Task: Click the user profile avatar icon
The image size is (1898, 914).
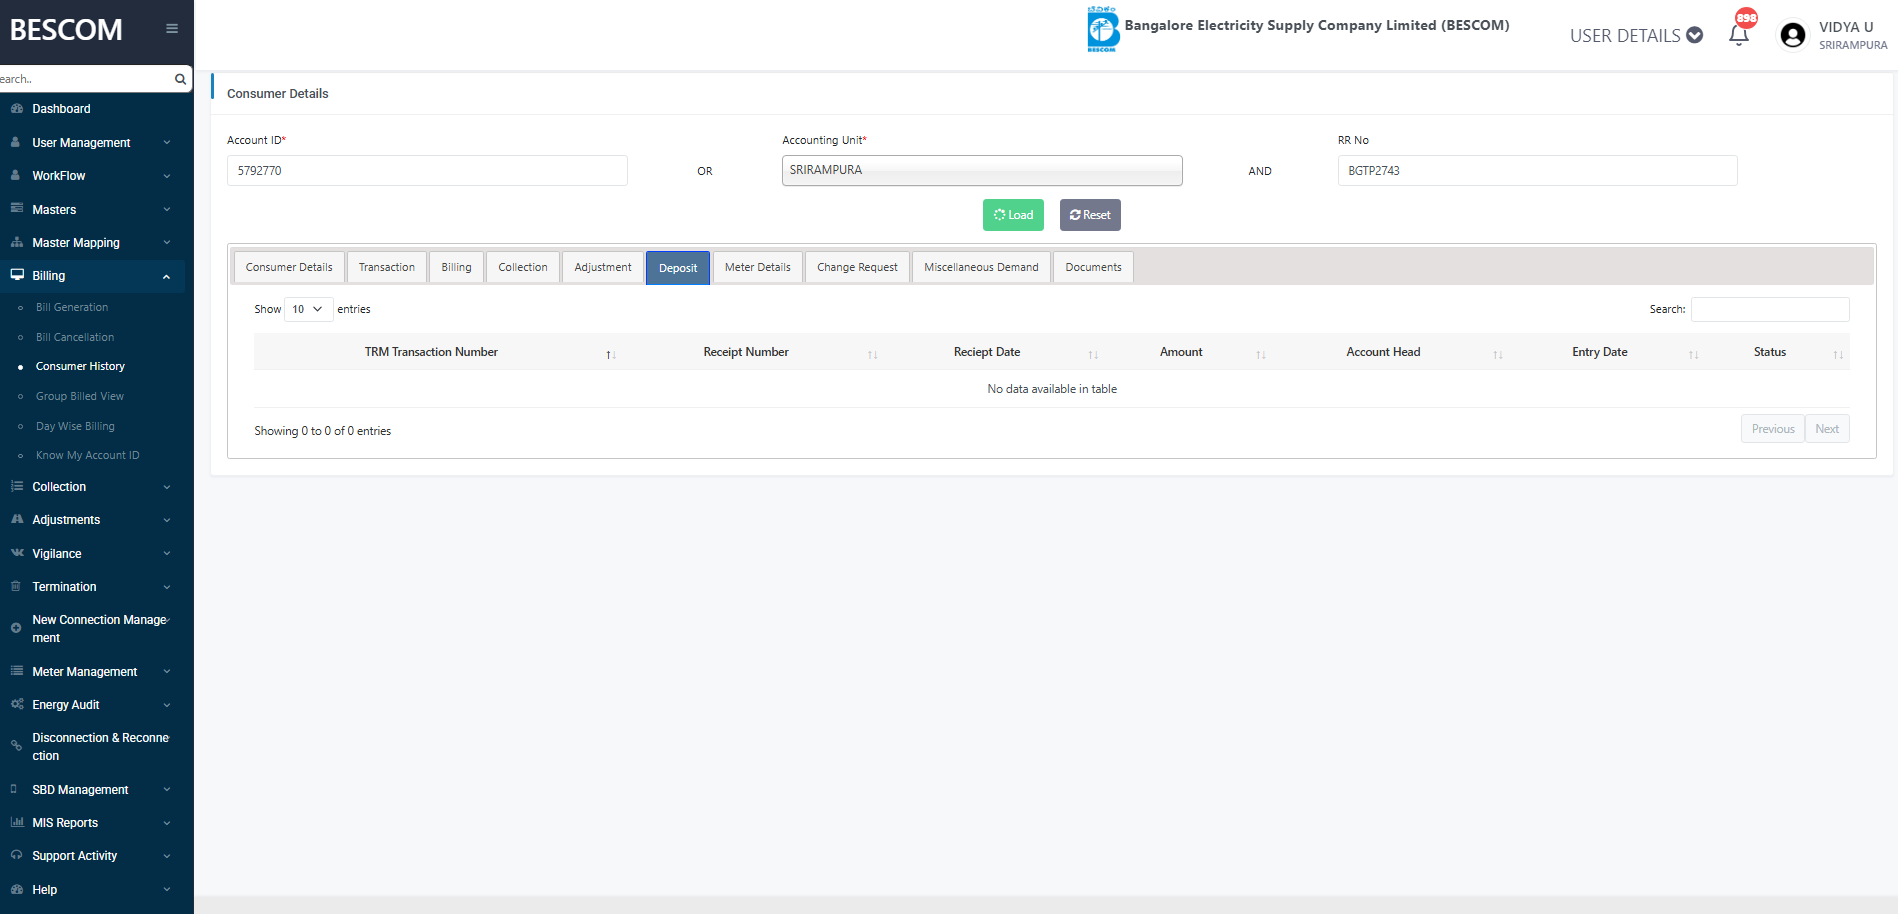Action: click(1792, 35)
